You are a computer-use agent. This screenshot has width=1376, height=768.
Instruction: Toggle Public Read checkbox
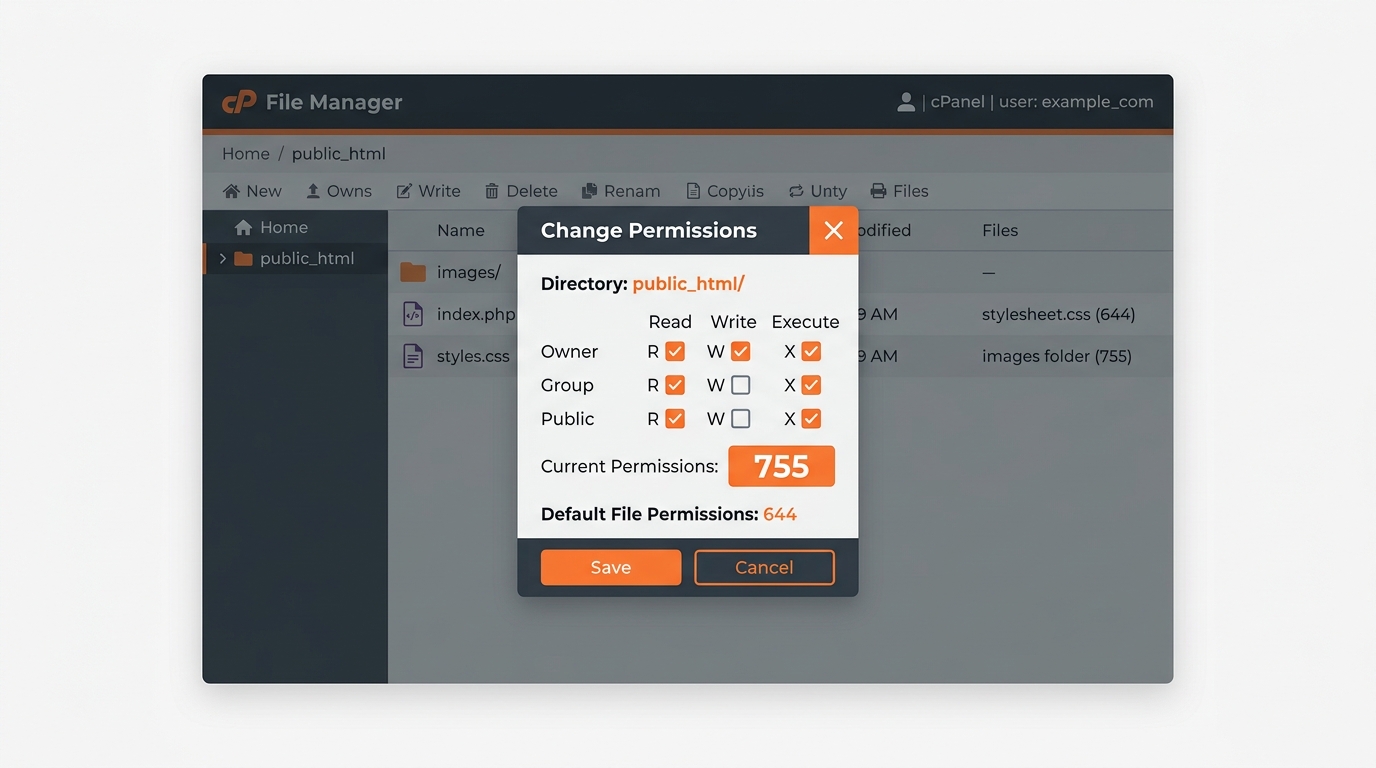[x=675, y=419]
